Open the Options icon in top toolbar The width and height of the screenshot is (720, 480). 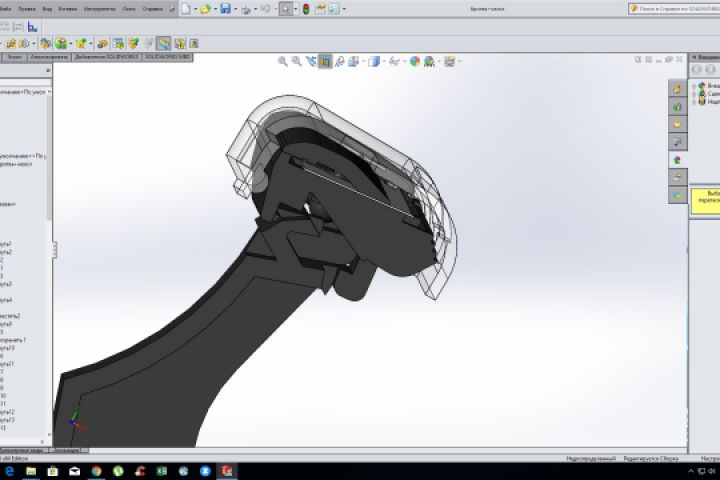click(334, 9)
